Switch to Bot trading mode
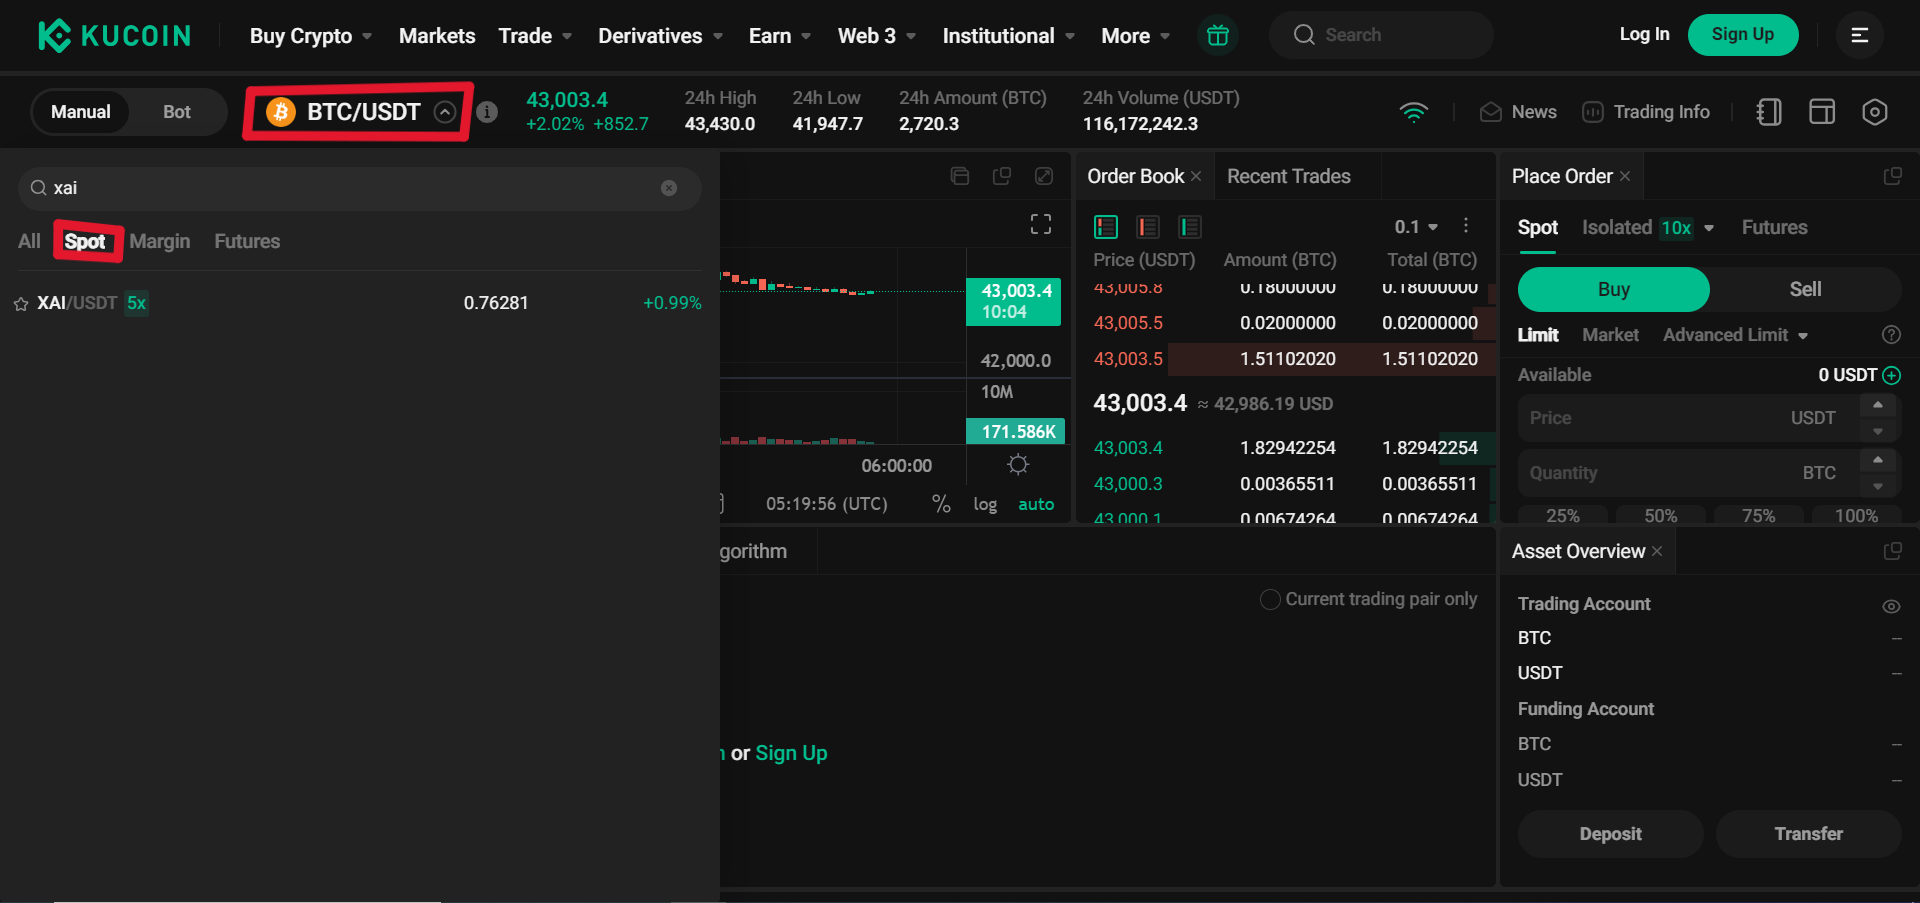 [x=177, y=112]
